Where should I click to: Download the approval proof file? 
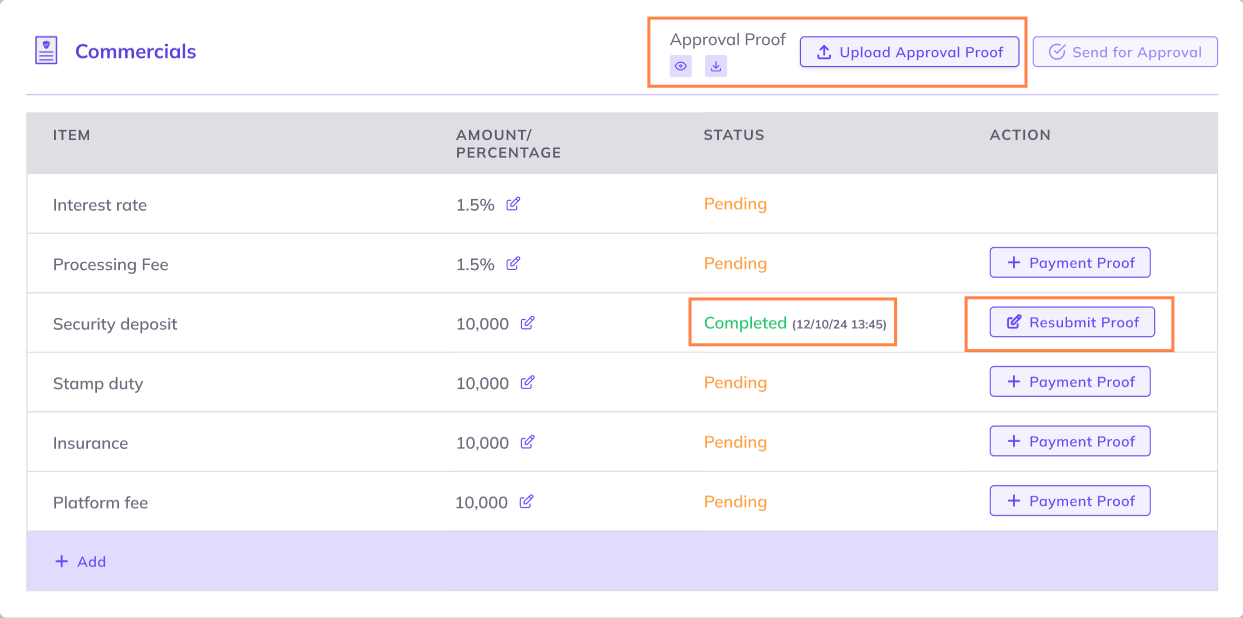point(716,67)
